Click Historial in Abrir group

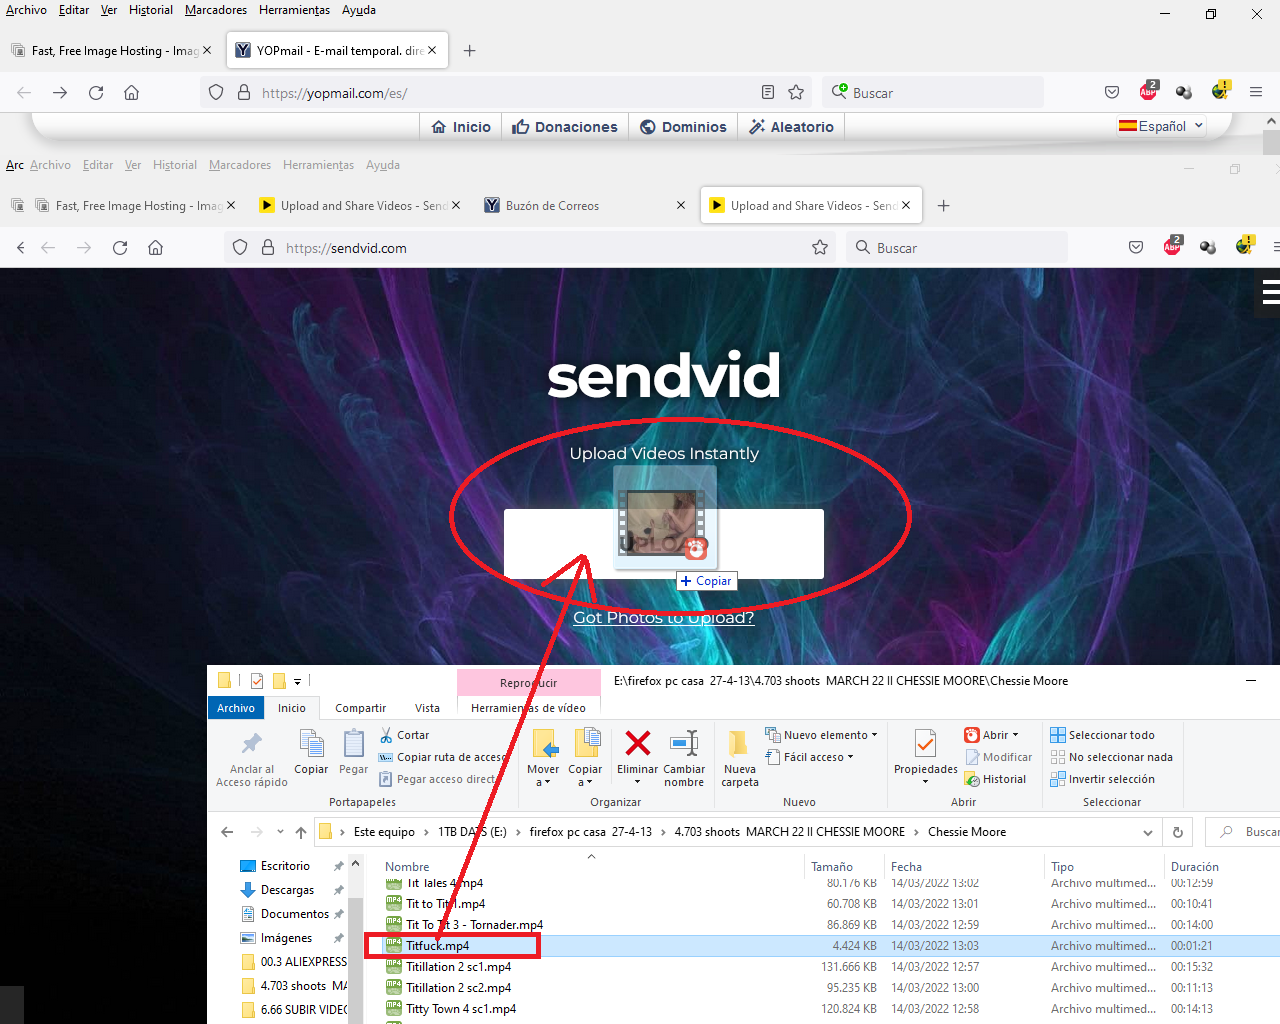click(x=996, y=779)
